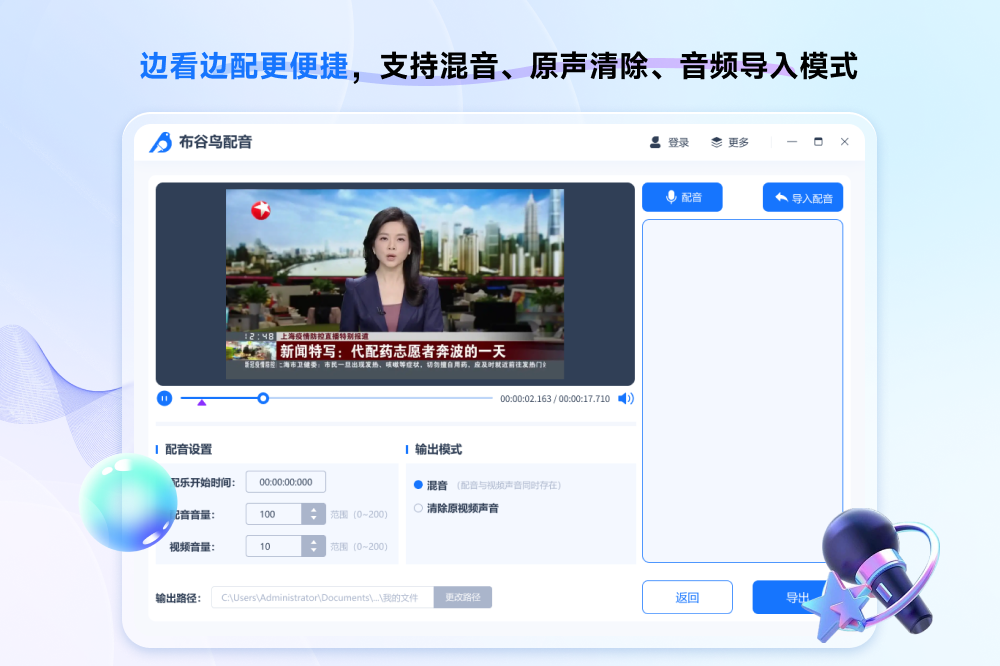The image size is (1000, 666).
Task: Start recording with 配音 microphone button
Action: (x=682, y=197)
